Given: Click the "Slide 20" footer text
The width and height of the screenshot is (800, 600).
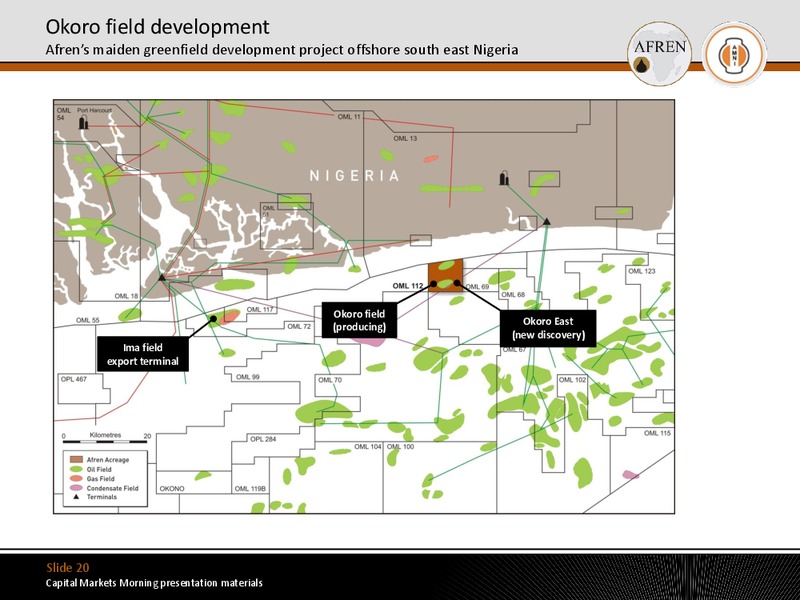Looking at the screenshot, I should pyautogui.click(x=67, y=567).
